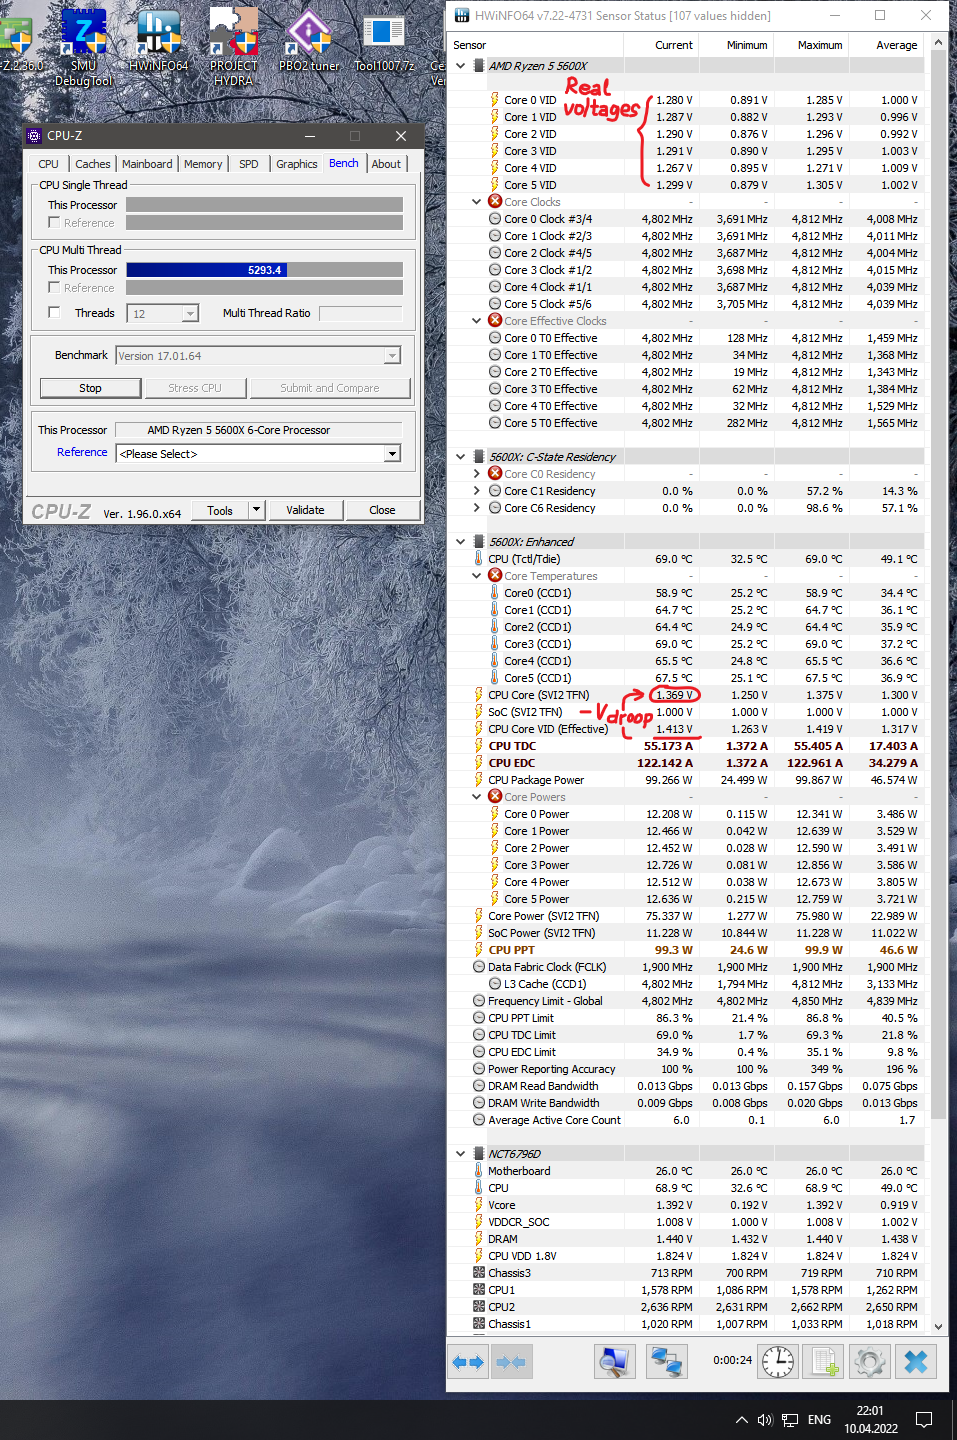957x1440 pixels.
Task: Switch to the SPD tab
Action: coord(249,164)
